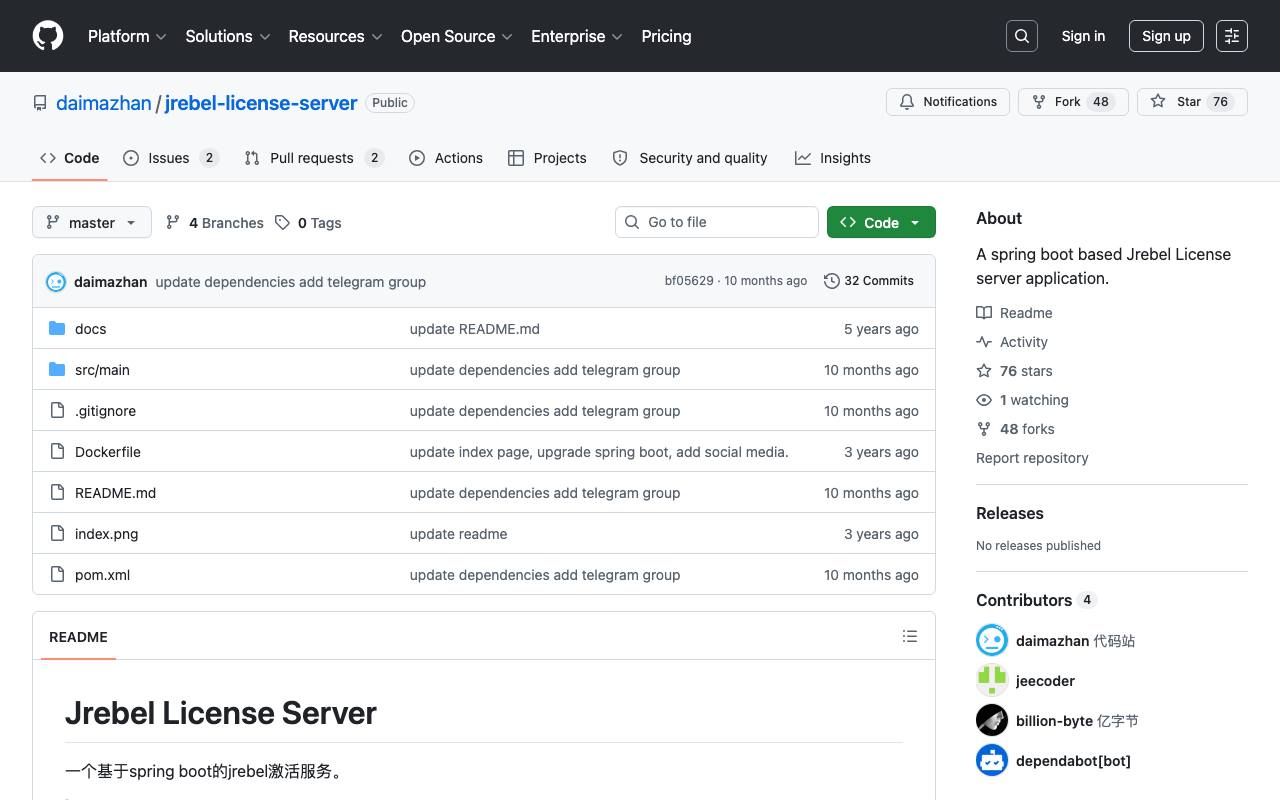The height and width of the screenshot is (800, 1280).
Task: View the 1 watching link
Action: [x=1022, y=400]
